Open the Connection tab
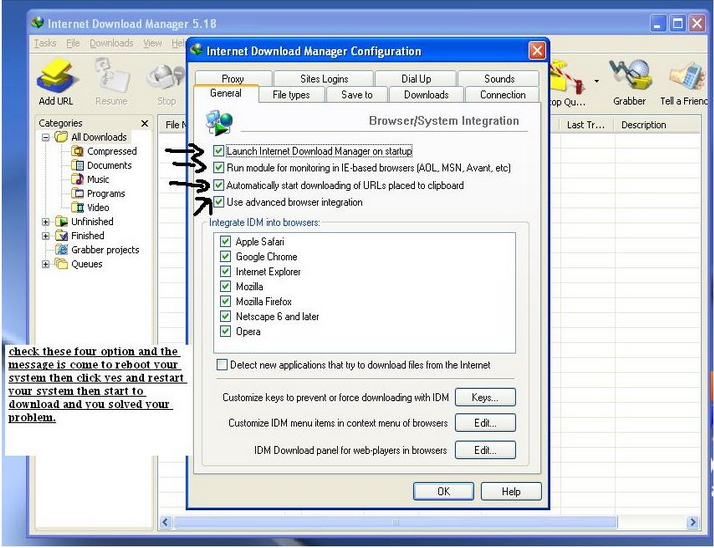Viewport: 714px width, 548px height. coord(502,95)
